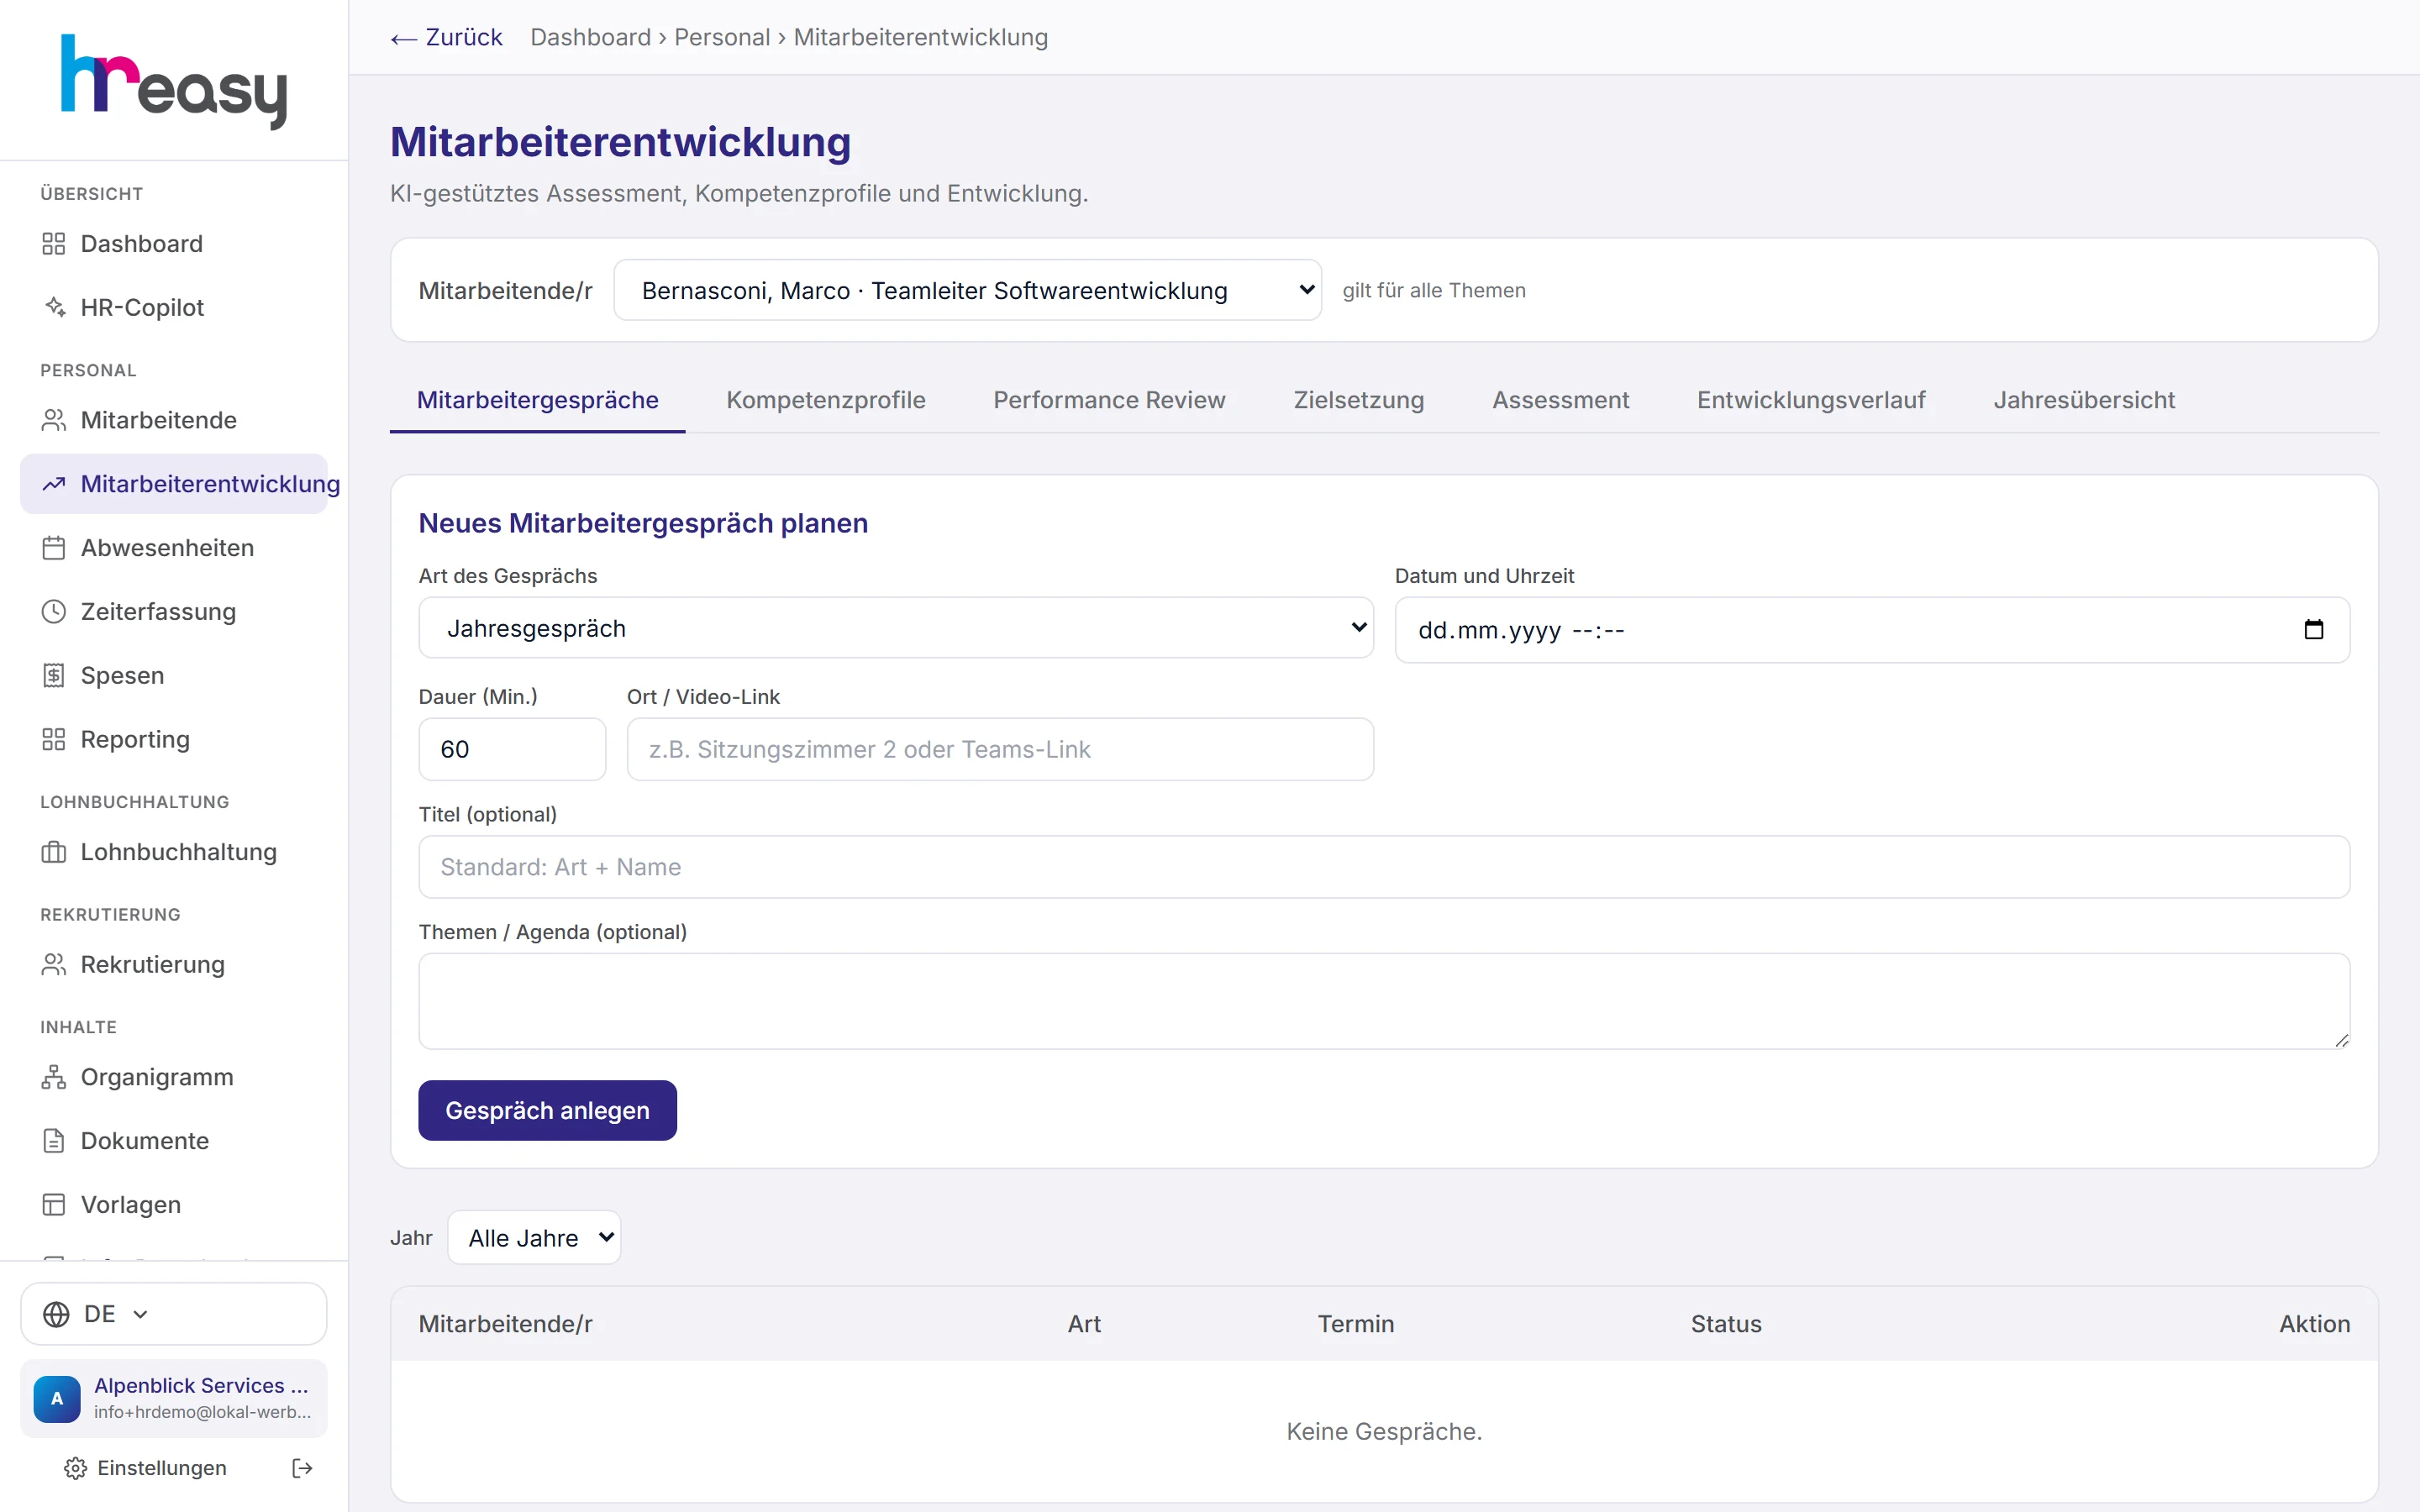Click the 'gilt für alle Themen' hint text
This screenshot has width=2420, height=1512.
[x=1434, y=290]
